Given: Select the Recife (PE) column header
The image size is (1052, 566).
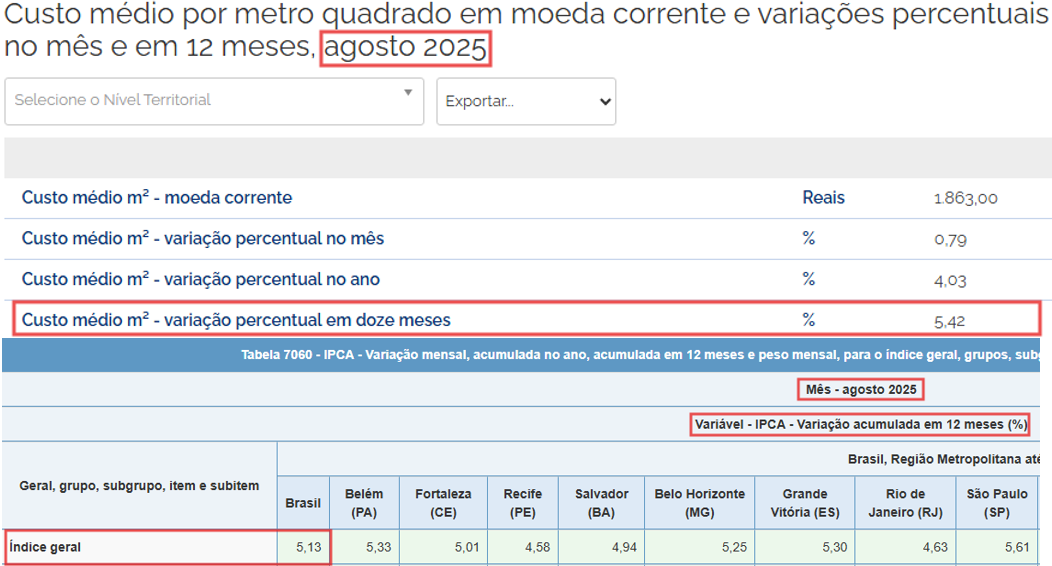Looking at the screenshot, I should [x=523, y=502].
